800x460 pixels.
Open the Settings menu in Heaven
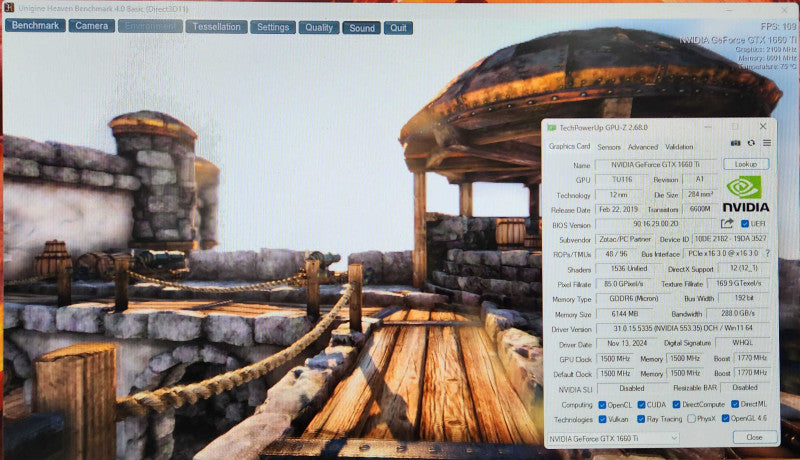273,27
